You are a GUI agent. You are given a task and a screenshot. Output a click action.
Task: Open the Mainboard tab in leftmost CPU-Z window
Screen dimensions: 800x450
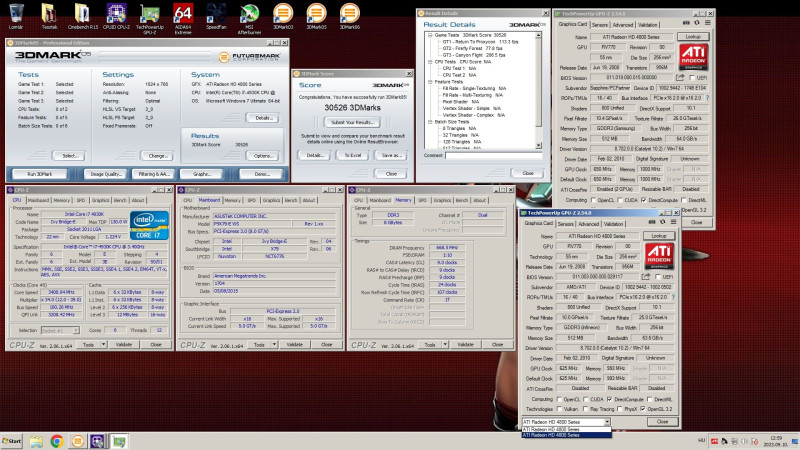coord(38,201)
